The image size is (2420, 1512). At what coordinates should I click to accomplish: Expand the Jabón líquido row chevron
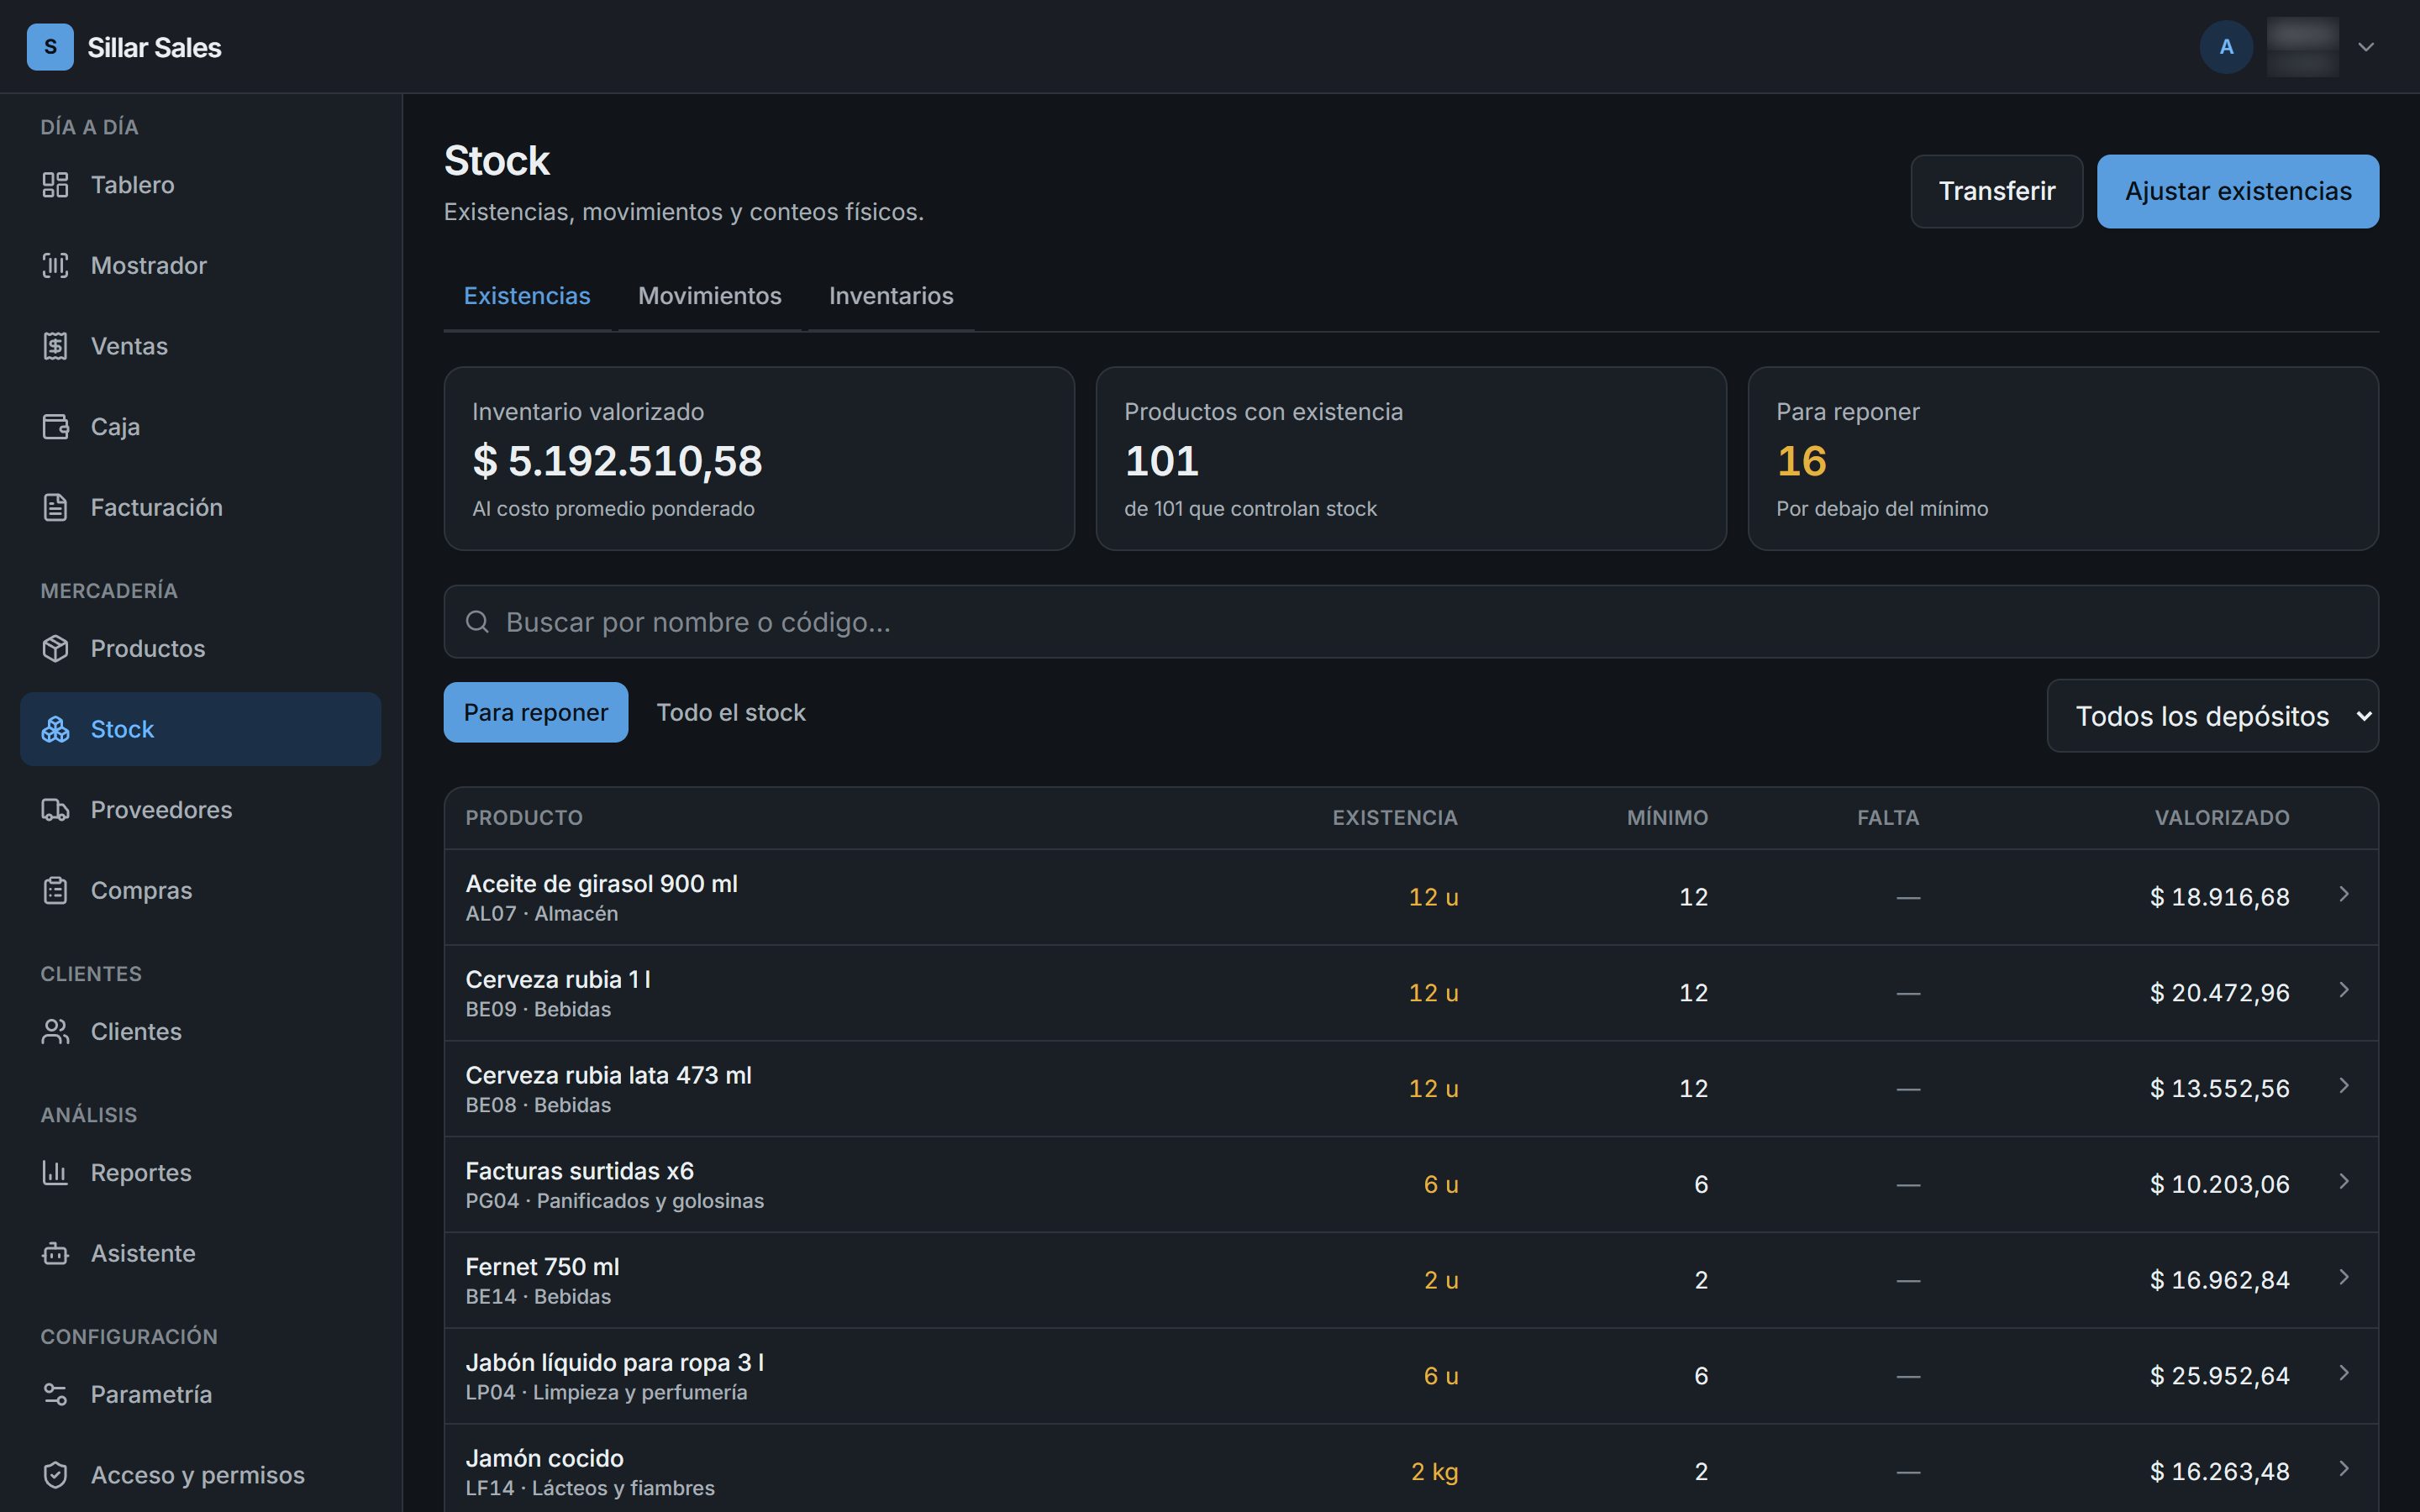[2344, 1373]
